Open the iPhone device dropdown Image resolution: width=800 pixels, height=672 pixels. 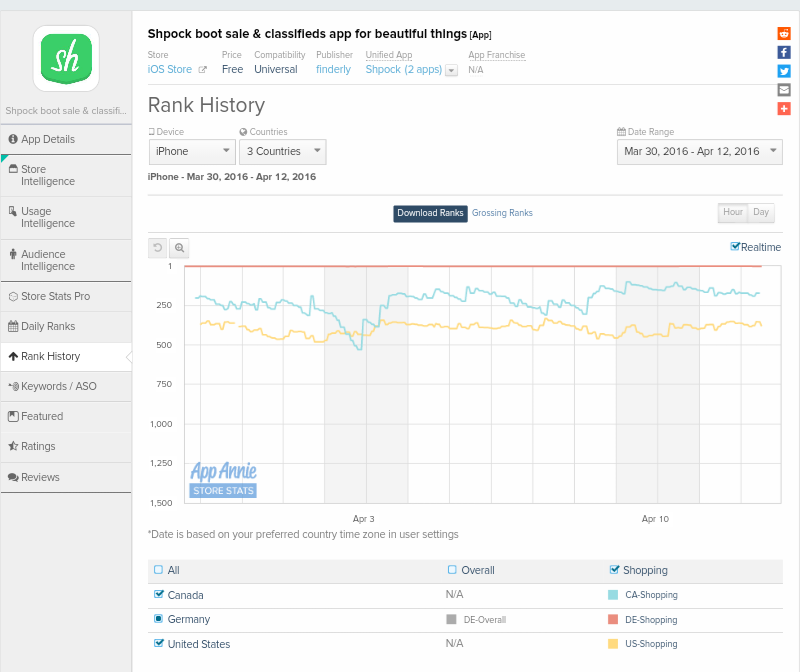click(x=192, y=152)
